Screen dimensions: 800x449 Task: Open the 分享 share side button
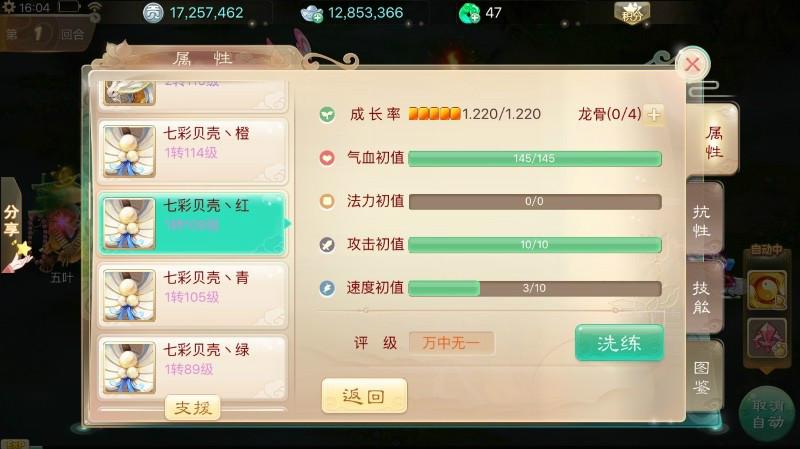12,224
